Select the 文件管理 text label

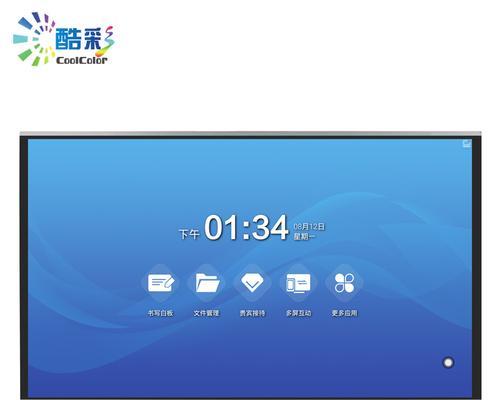(x=206, y=313)
